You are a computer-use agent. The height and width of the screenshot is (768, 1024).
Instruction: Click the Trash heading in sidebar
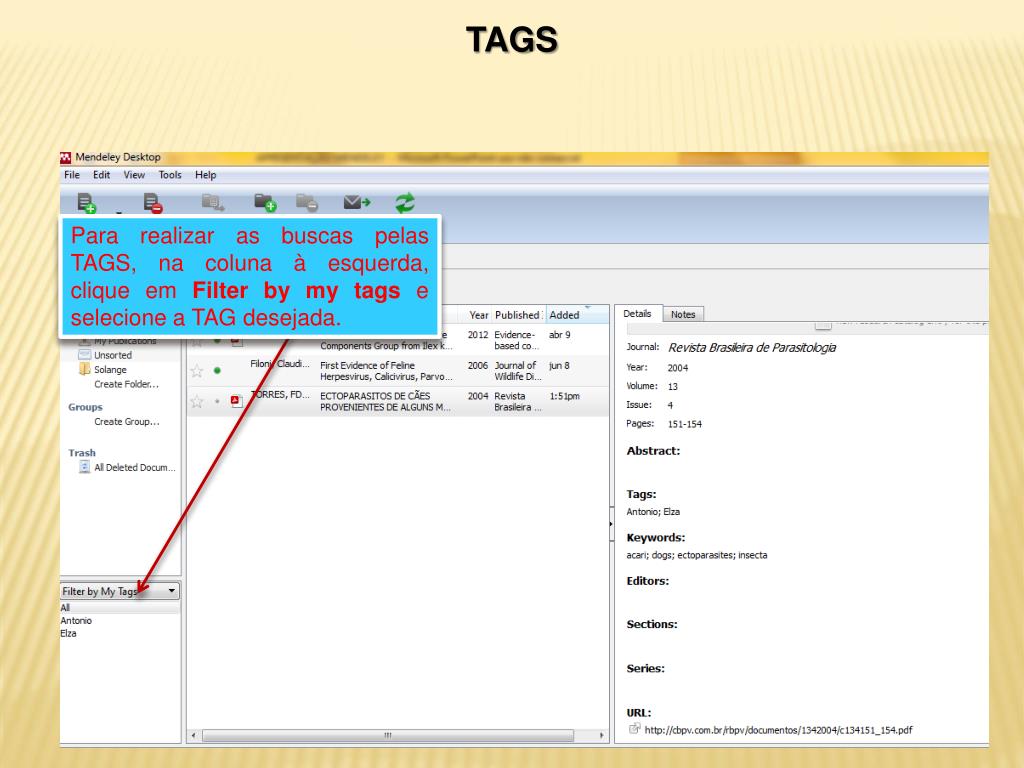[x=82, y=453]
